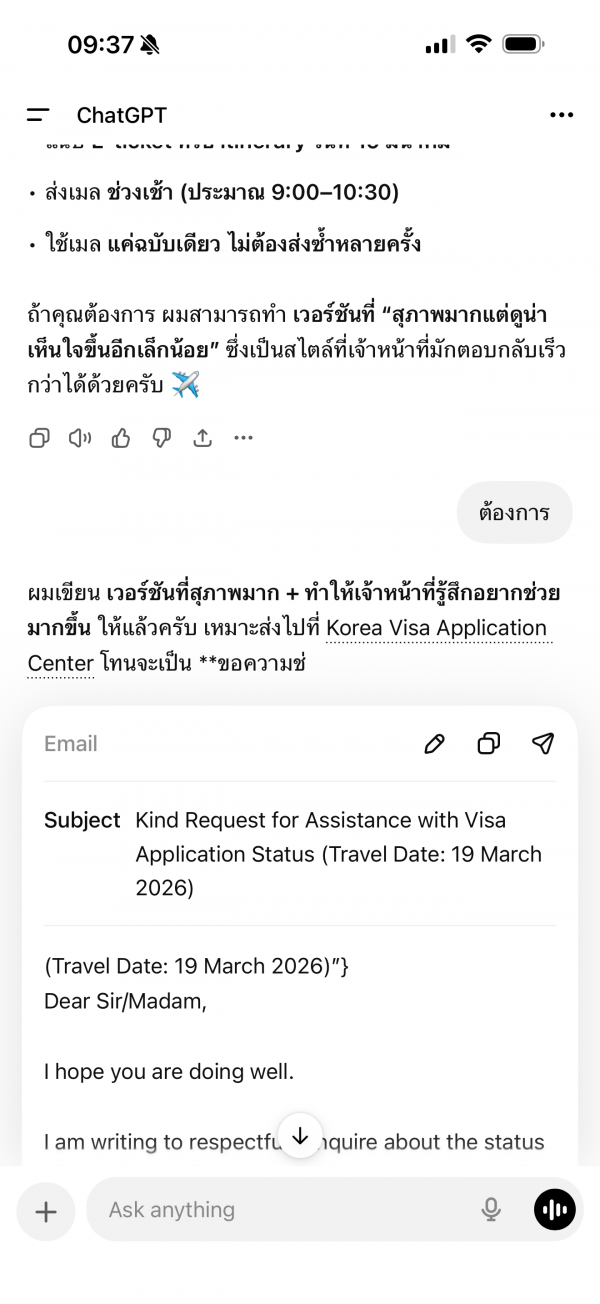Send the email draft via paper plane icon
This screenshot has width=600, height=1304.
[543, 743]
